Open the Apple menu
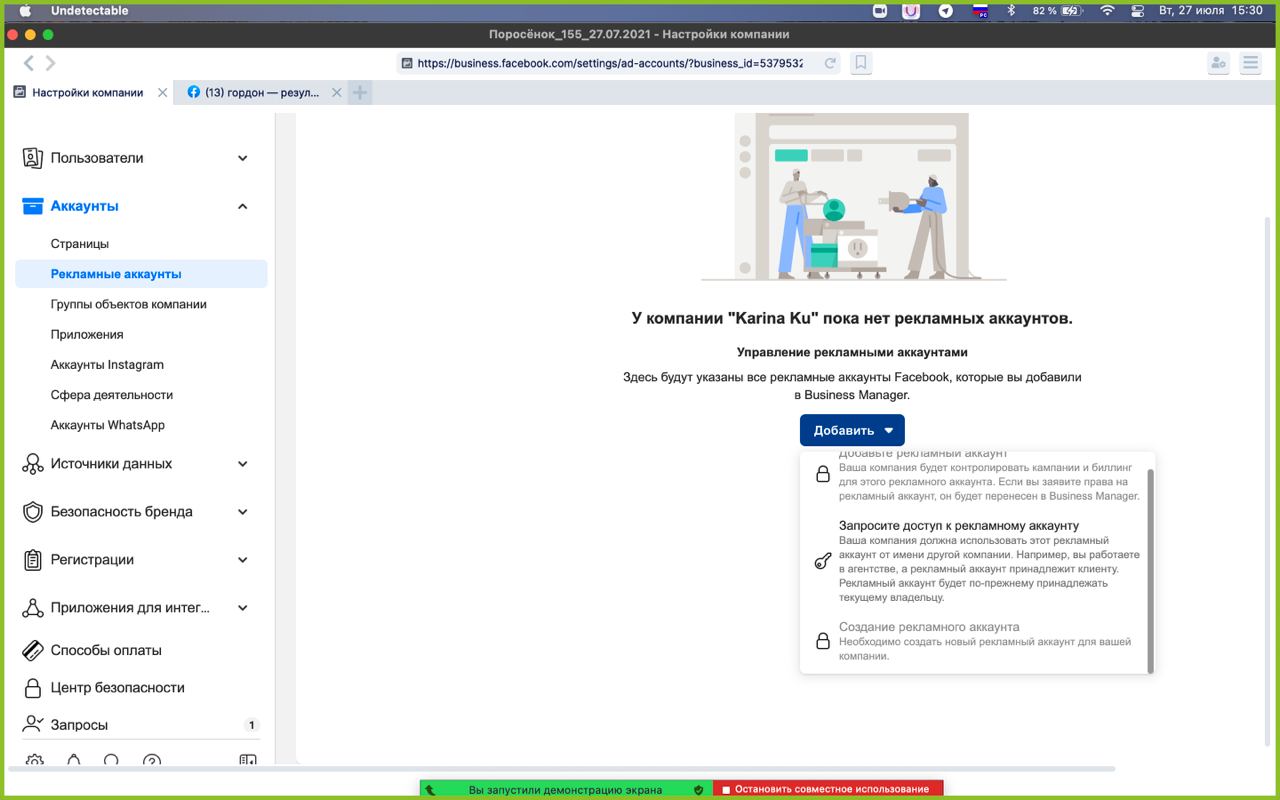 pyautogui.click(x=25, y=10)
